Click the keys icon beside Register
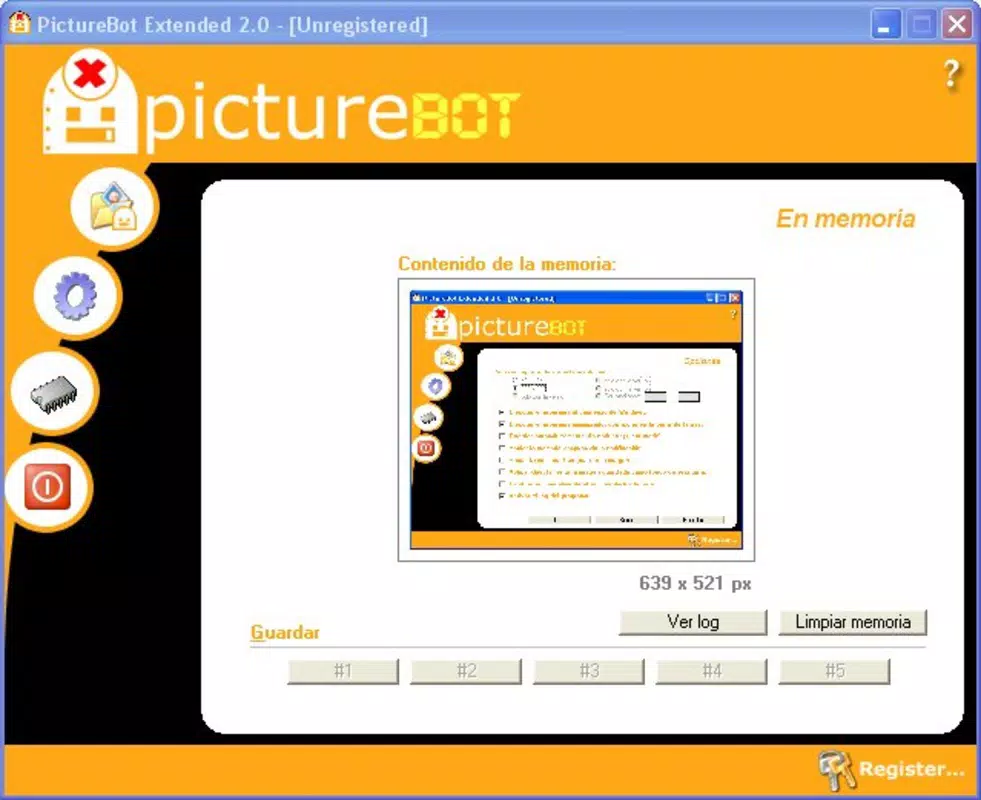The width and height of the screenshot is (981, 800). 836,769
